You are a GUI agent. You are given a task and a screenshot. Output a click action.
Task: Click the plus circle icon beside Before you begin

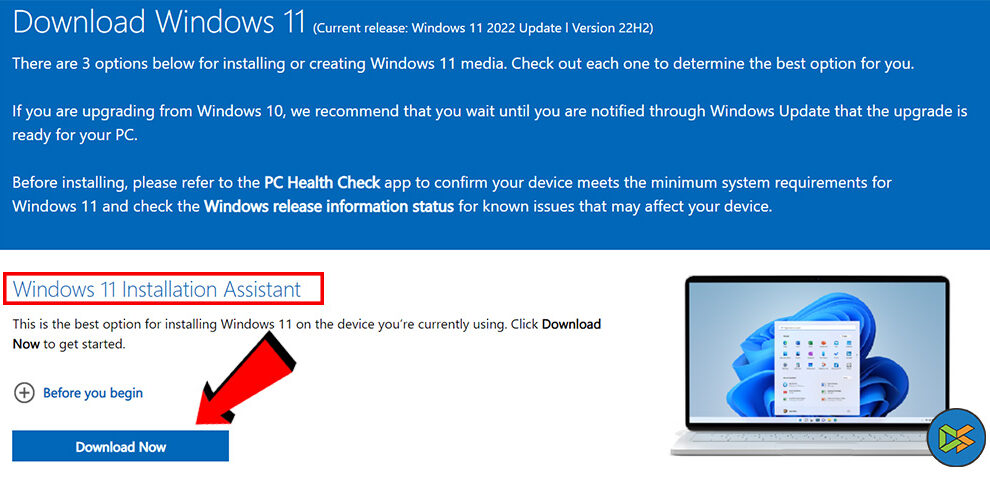24,393
